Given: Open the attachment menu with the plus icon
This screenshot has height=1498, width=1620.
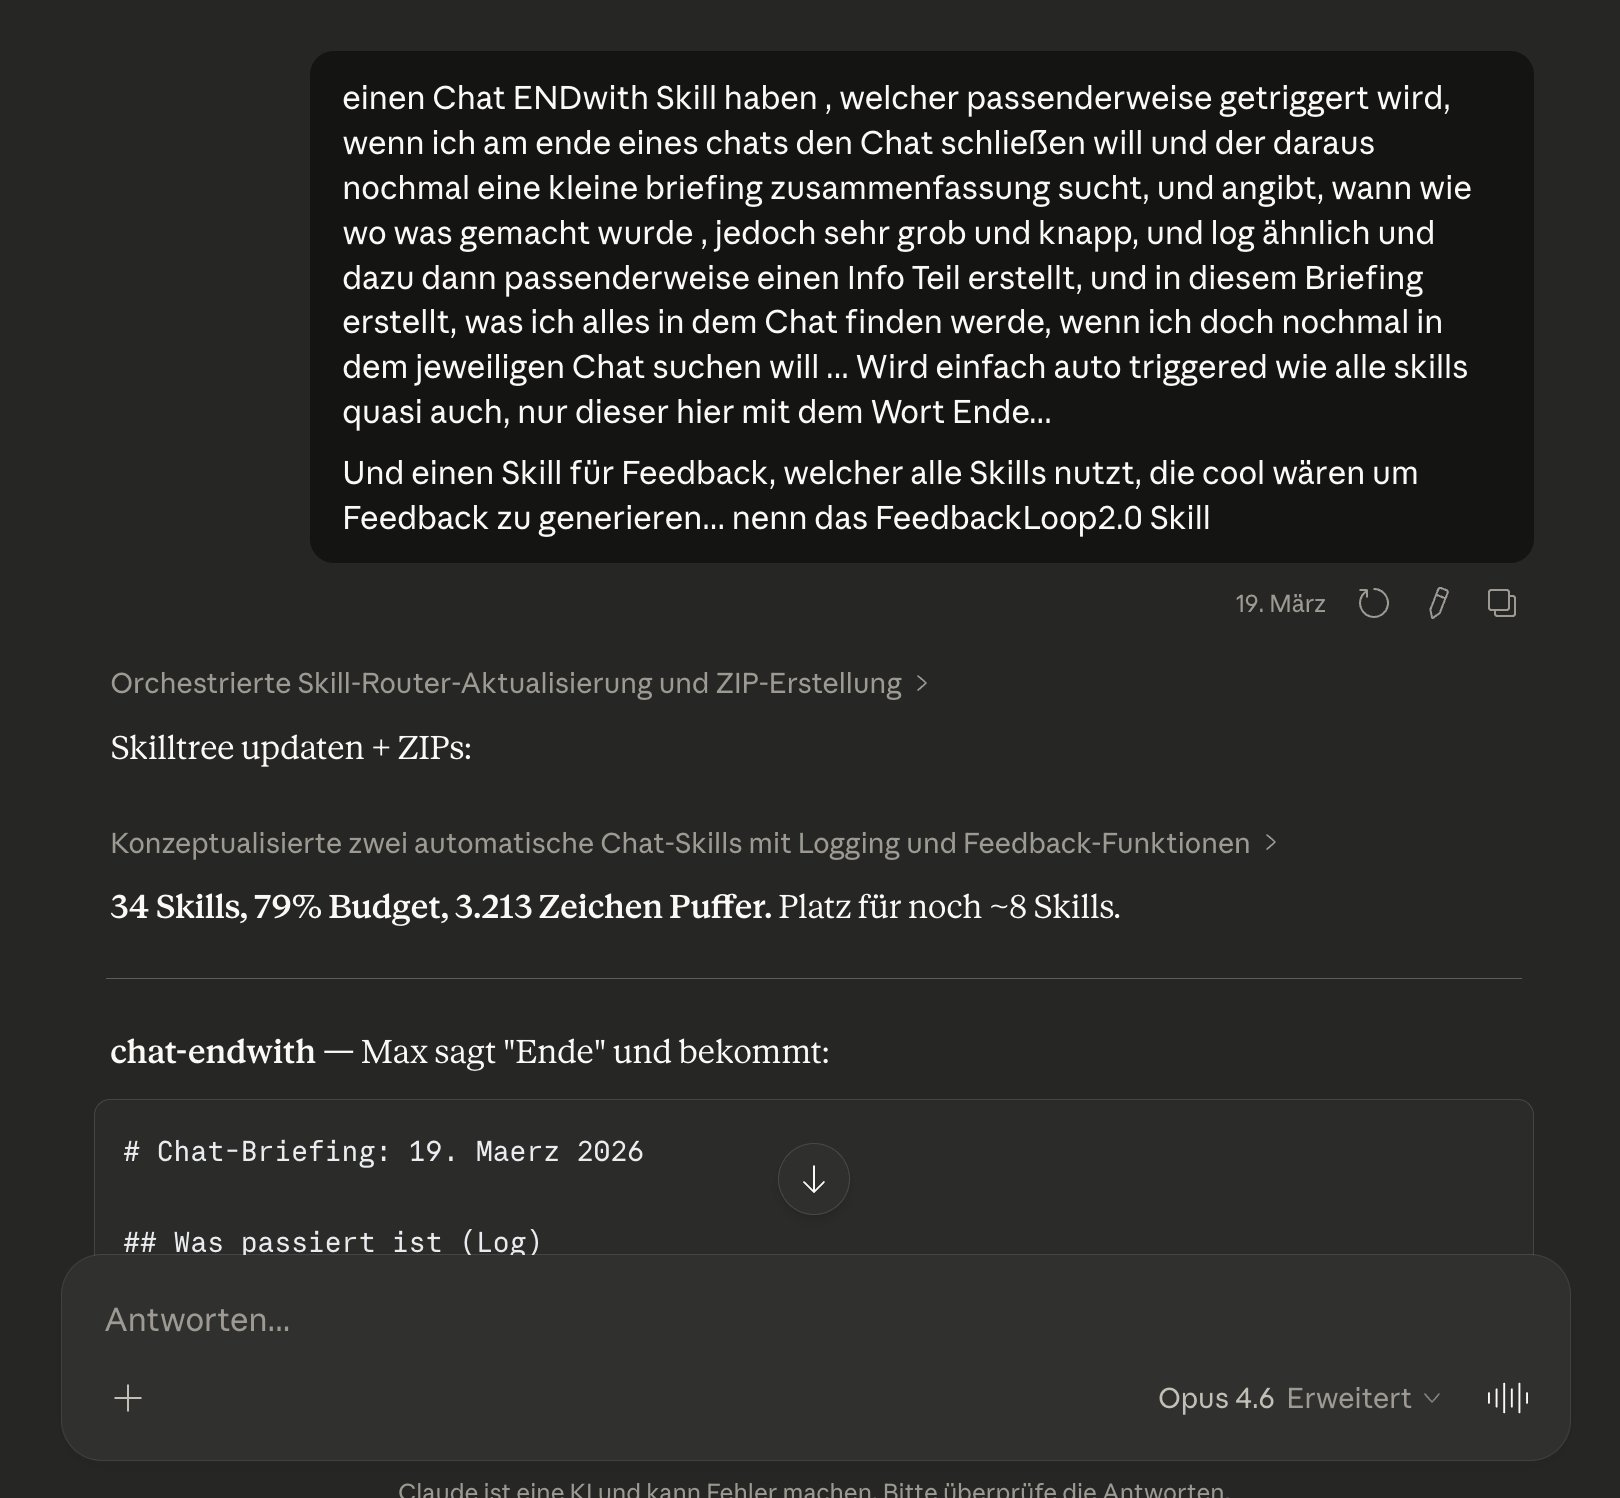Looking at the screenshot, I should click(128, 1398).
